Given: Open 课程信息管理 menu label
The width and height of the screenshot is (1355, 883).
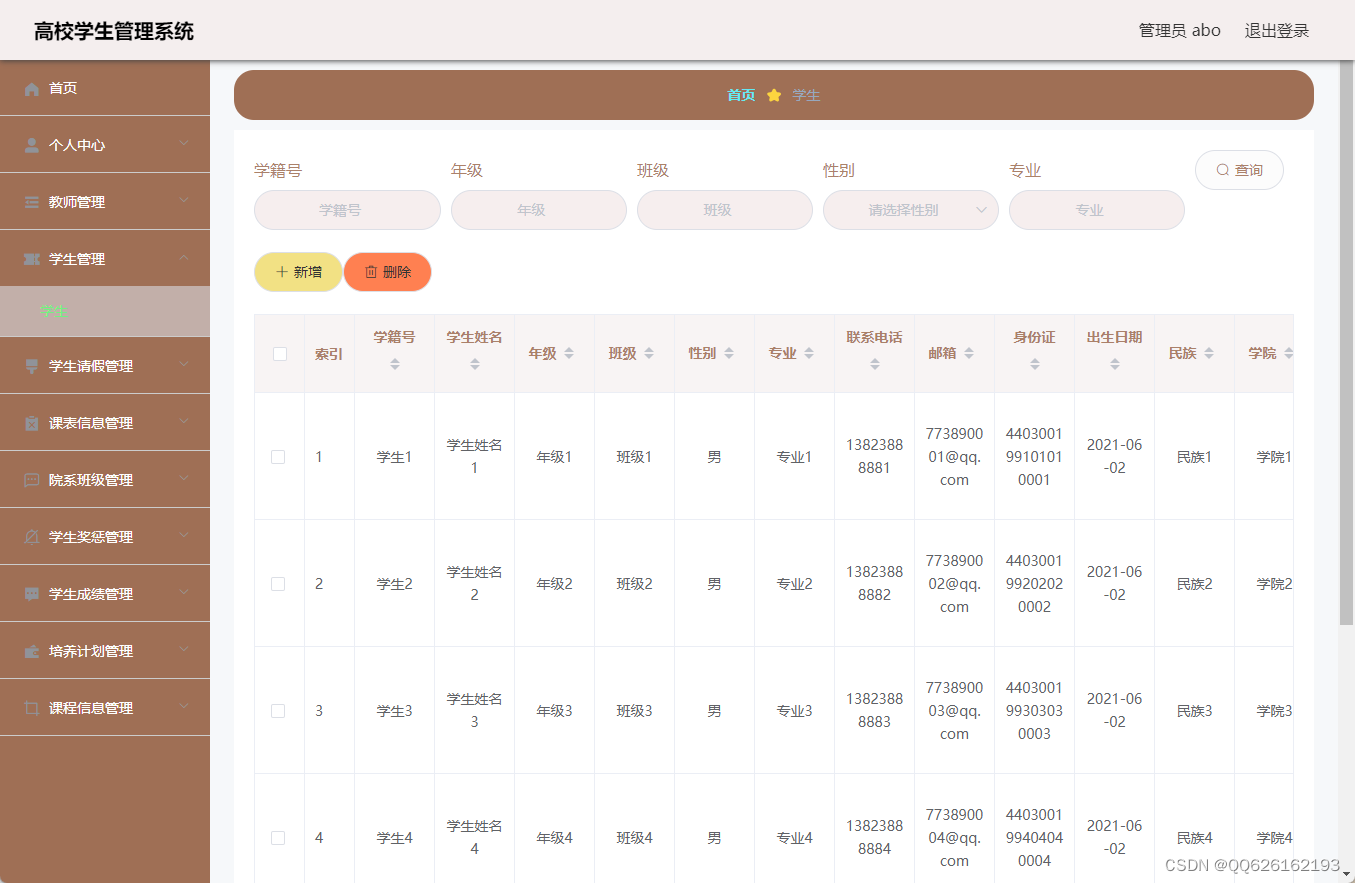Looking at the screenshot, I should (x=91, y=708).
